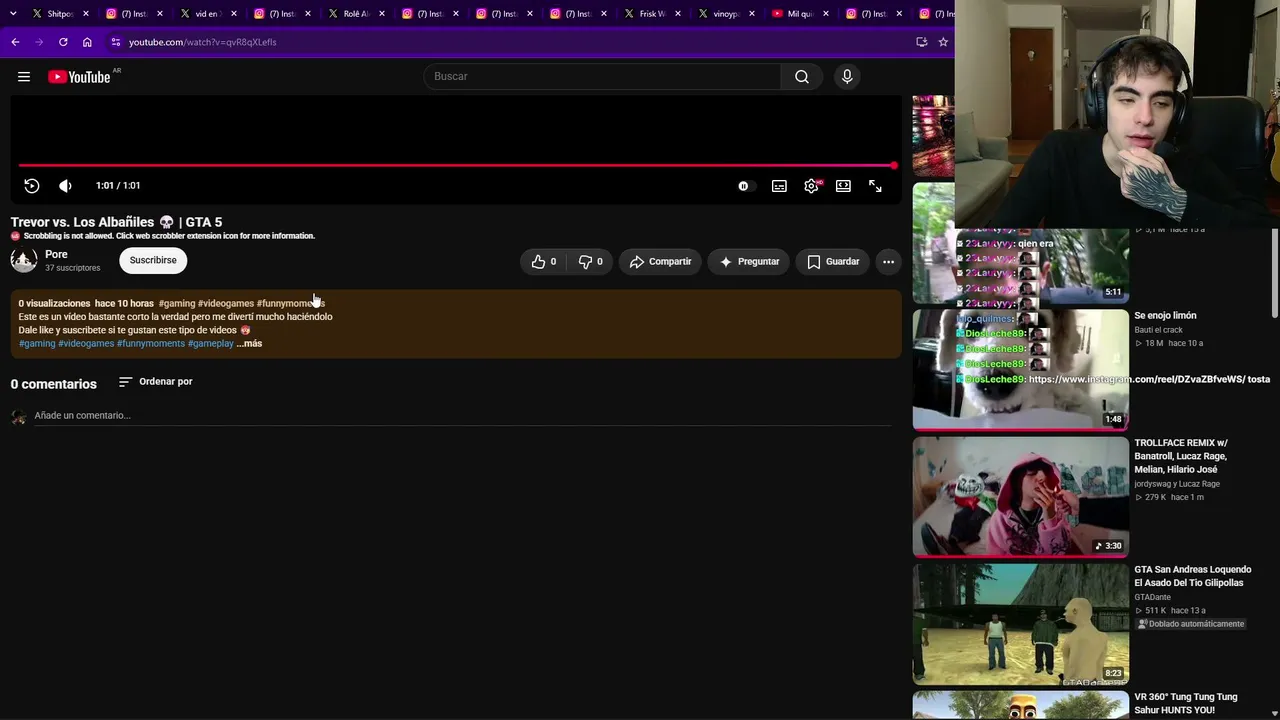
Task: Click the search magnifier button
Action: pos(802,77)
